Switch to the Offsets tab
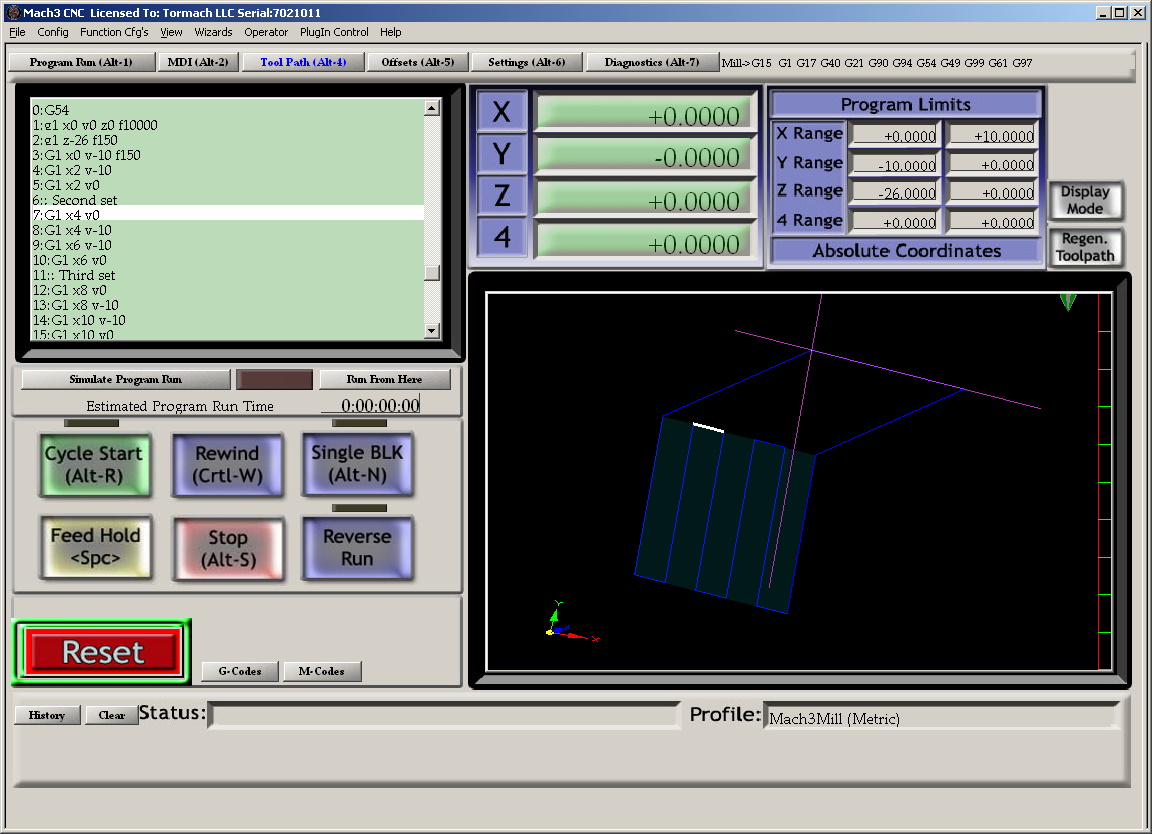This screenshot has width=1152, height=834. point(417,61)
